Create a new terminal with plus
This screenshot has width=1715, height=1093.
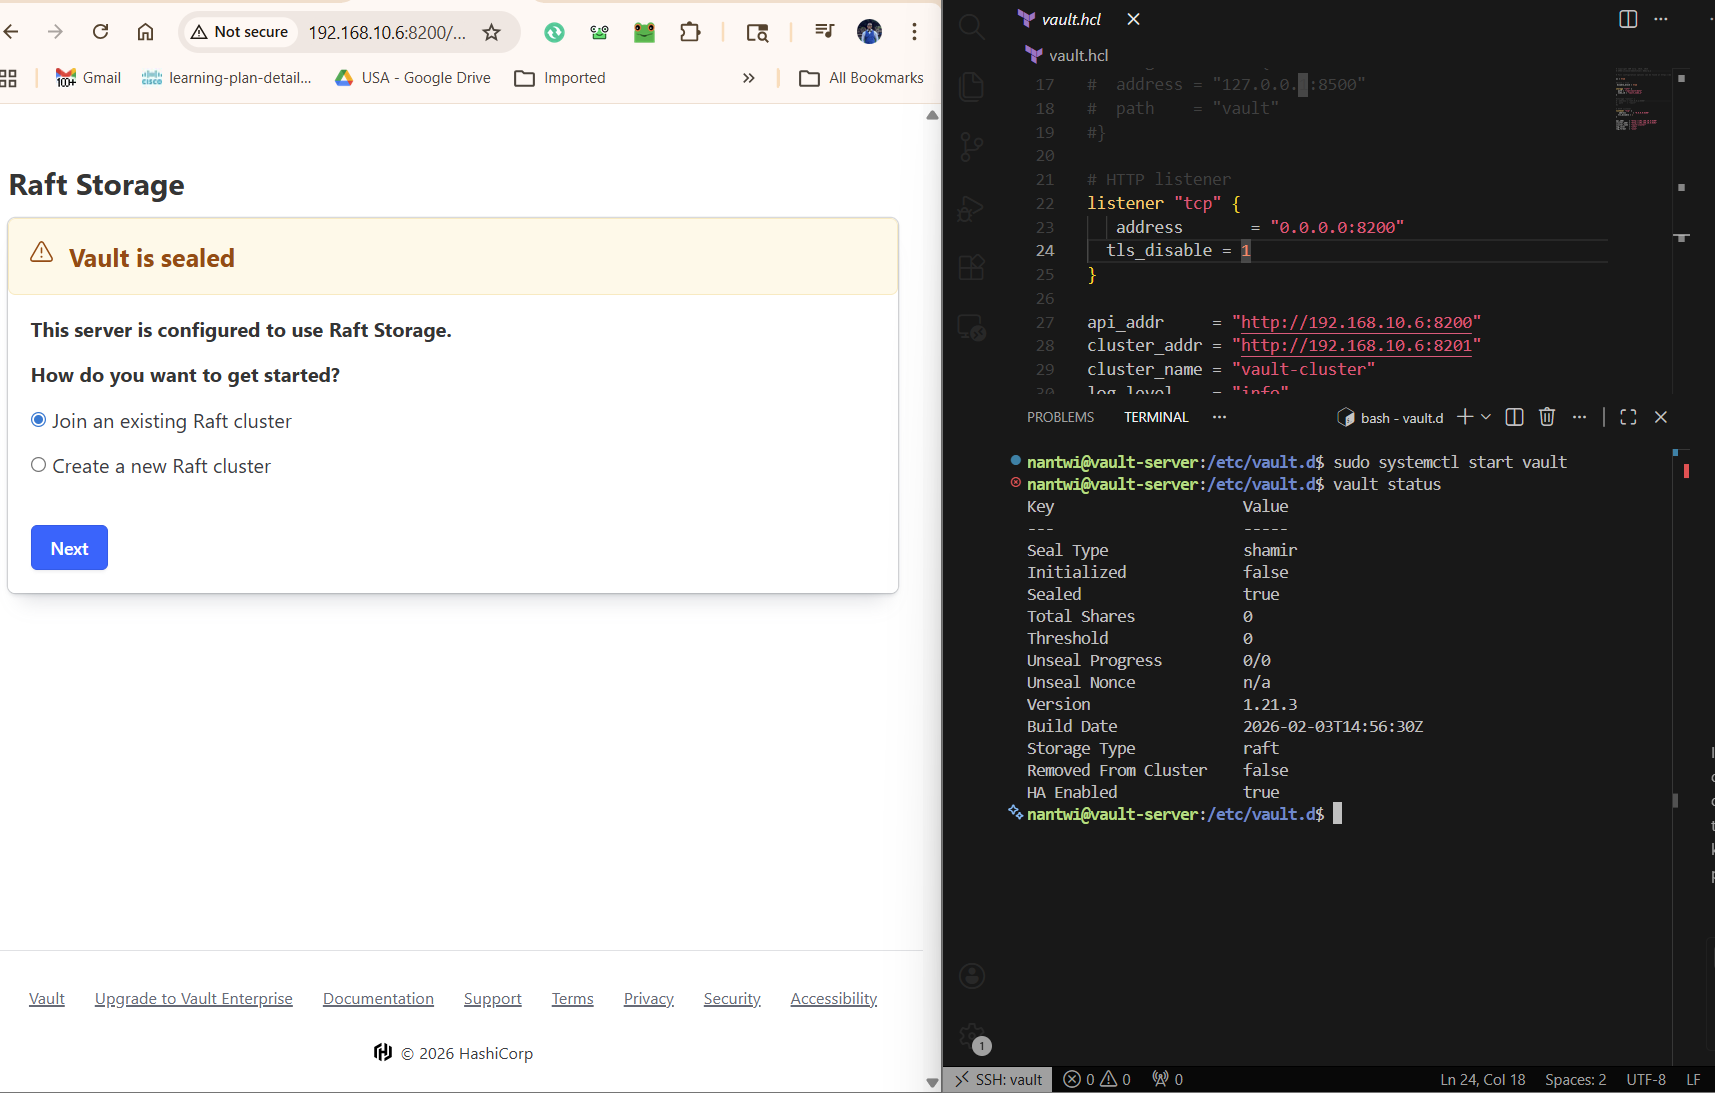1465,417
